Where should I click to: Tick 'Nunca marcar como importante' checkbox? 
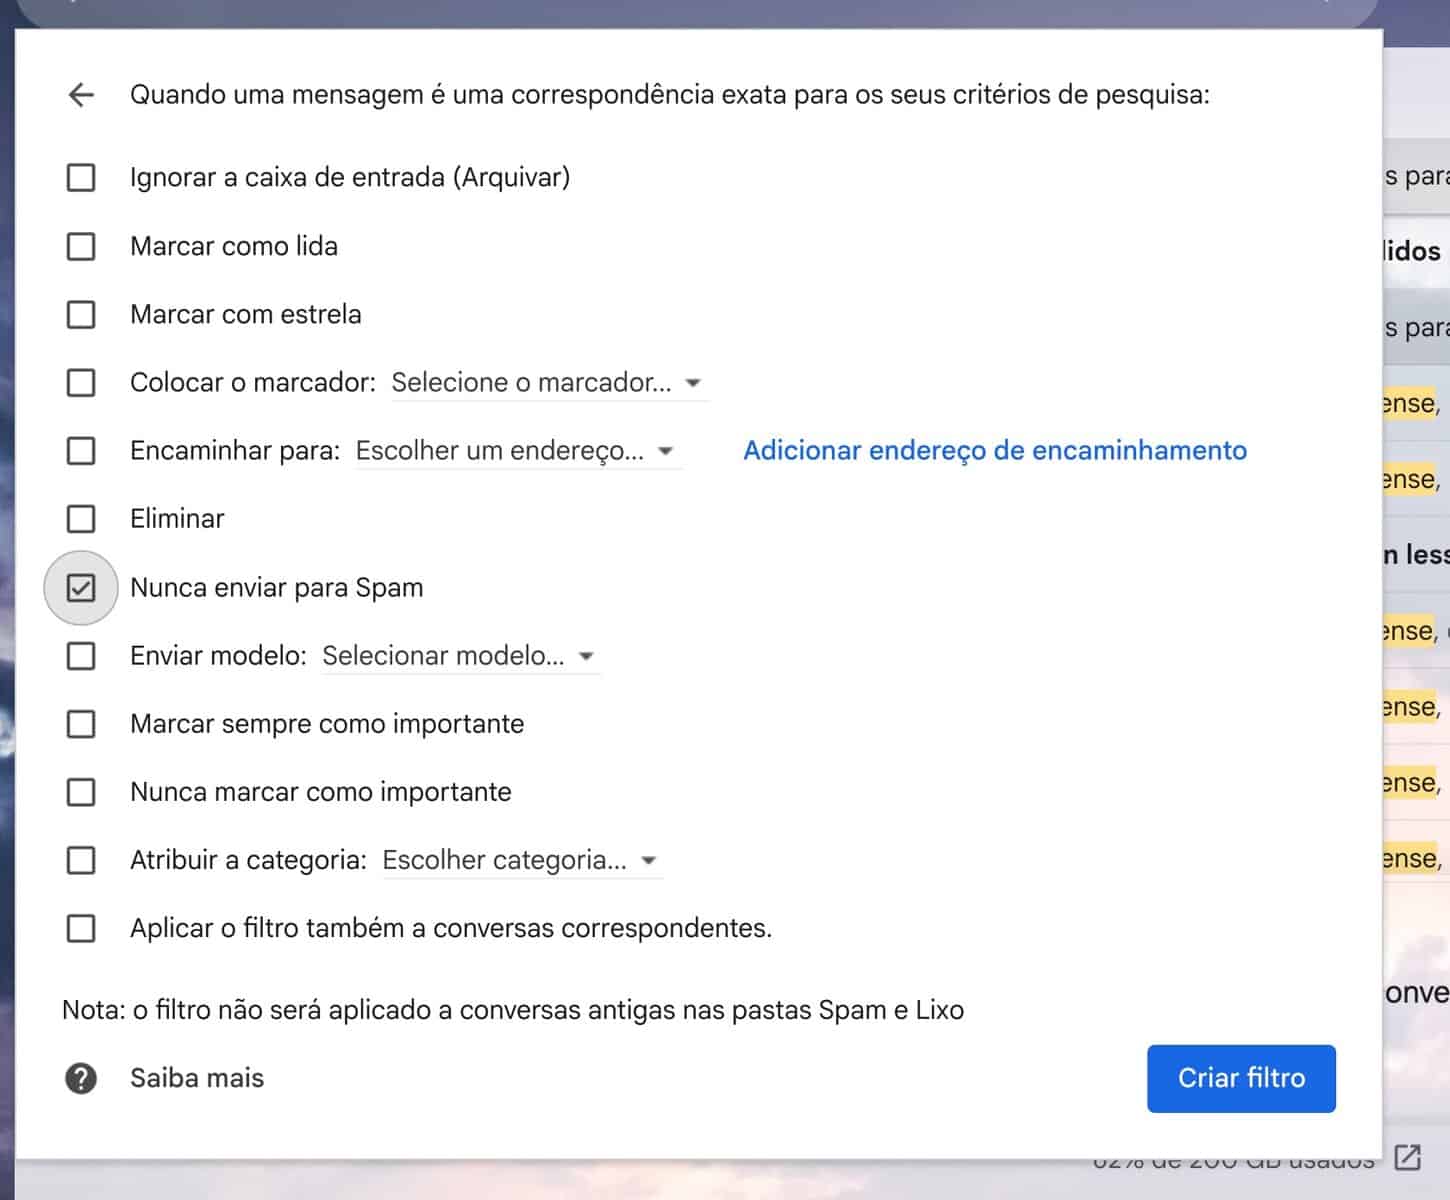coord(81,792)
